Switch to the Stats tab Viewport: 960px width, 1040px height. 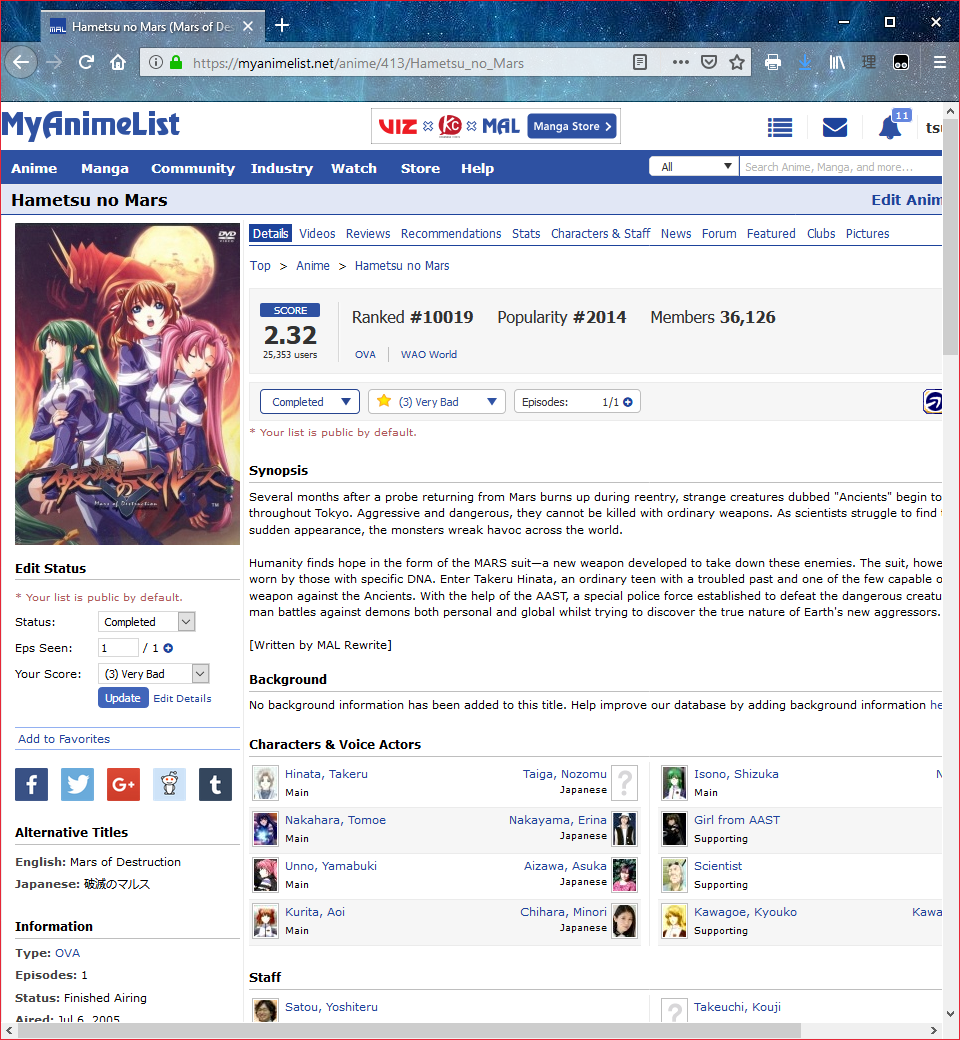526,233
